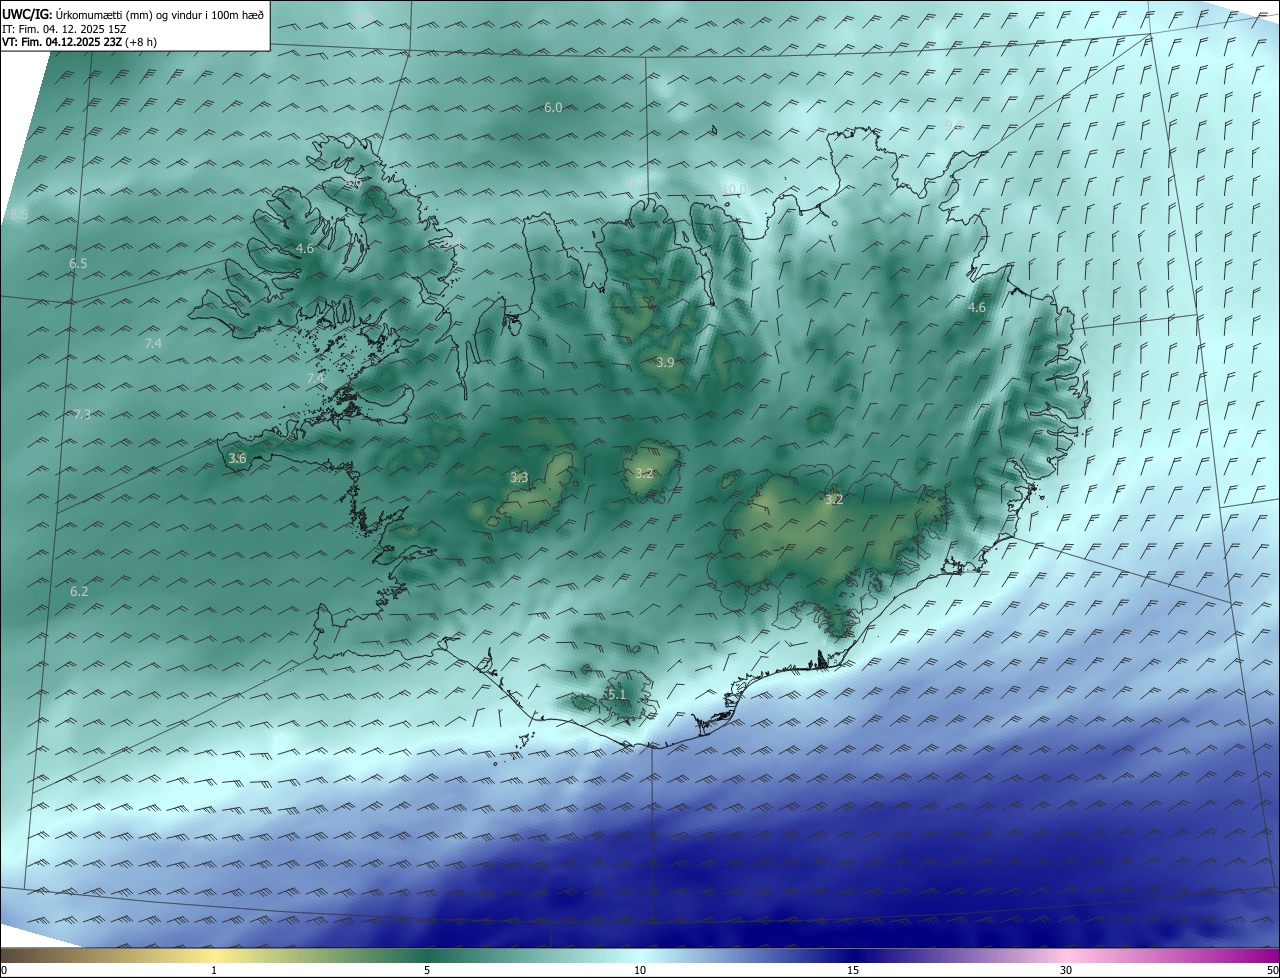The image size is (1280, 978).
Task: Click the 1 label on the color scale
Action: pos(214,970)
